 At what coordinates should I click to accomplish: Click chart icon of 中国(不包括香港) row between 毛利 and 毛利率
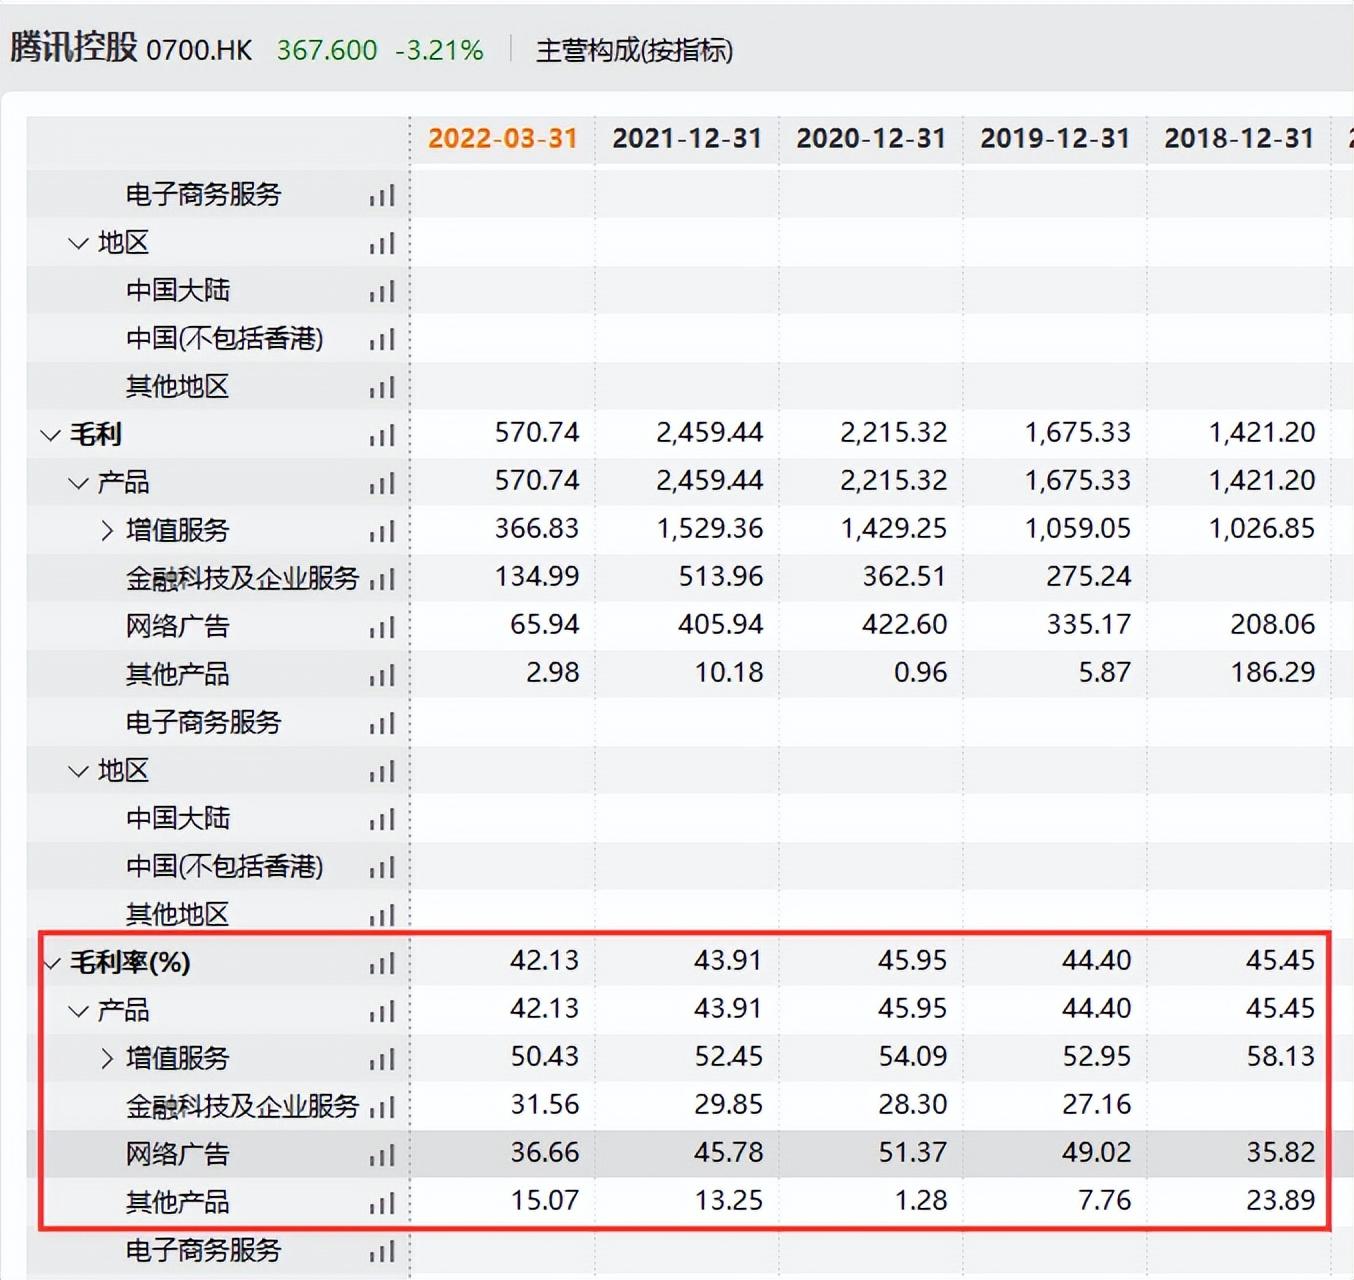(382, 867)
